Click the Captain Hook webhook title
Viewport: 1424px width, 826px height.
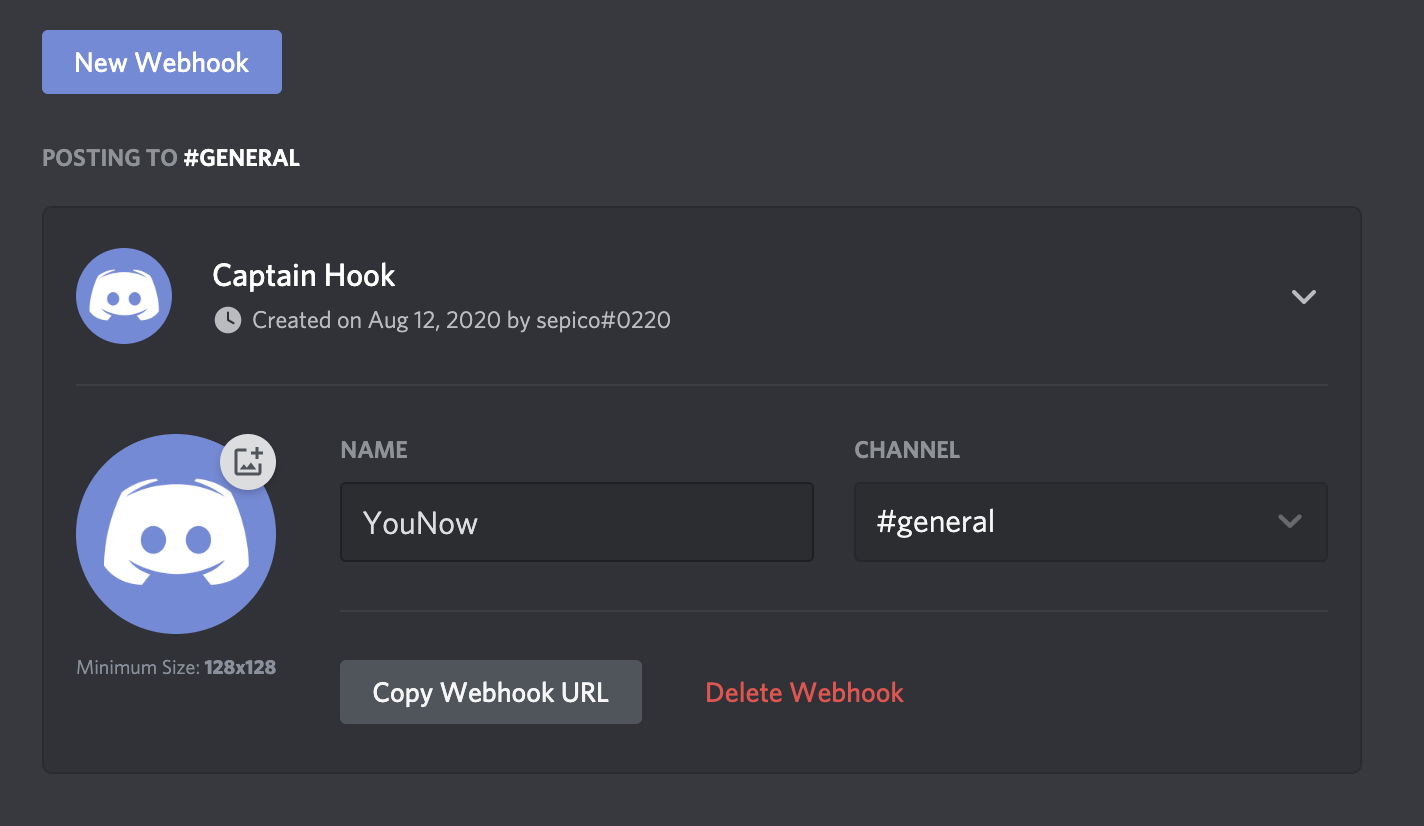[304, 275]
